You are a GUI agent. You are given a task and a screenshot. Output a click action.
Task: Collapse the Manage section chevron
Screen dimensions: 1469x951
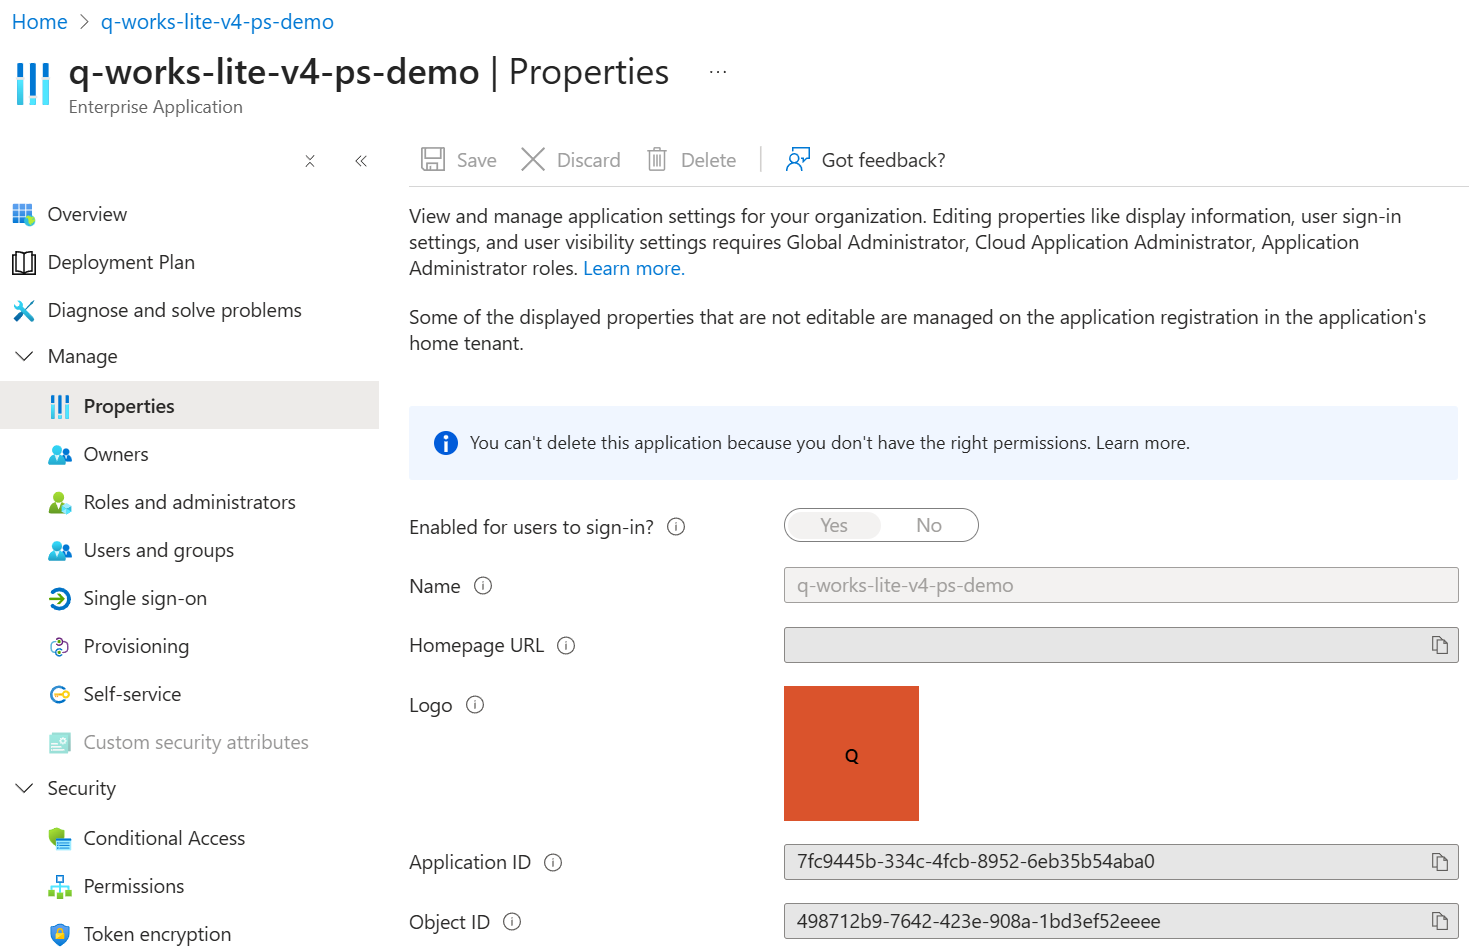coord(24,356)
